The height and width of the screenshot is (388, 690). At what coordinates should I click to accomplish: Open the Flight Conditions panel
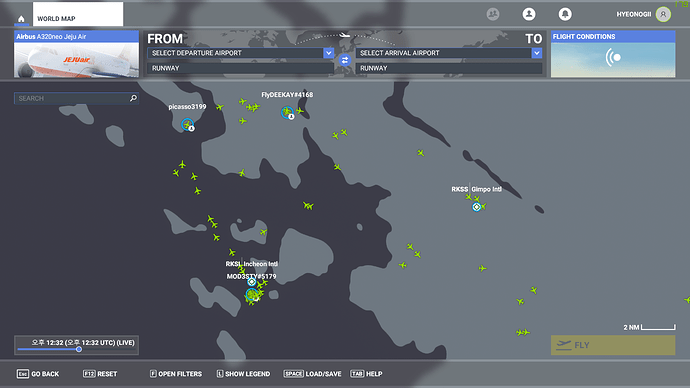(x=613, y=54)
